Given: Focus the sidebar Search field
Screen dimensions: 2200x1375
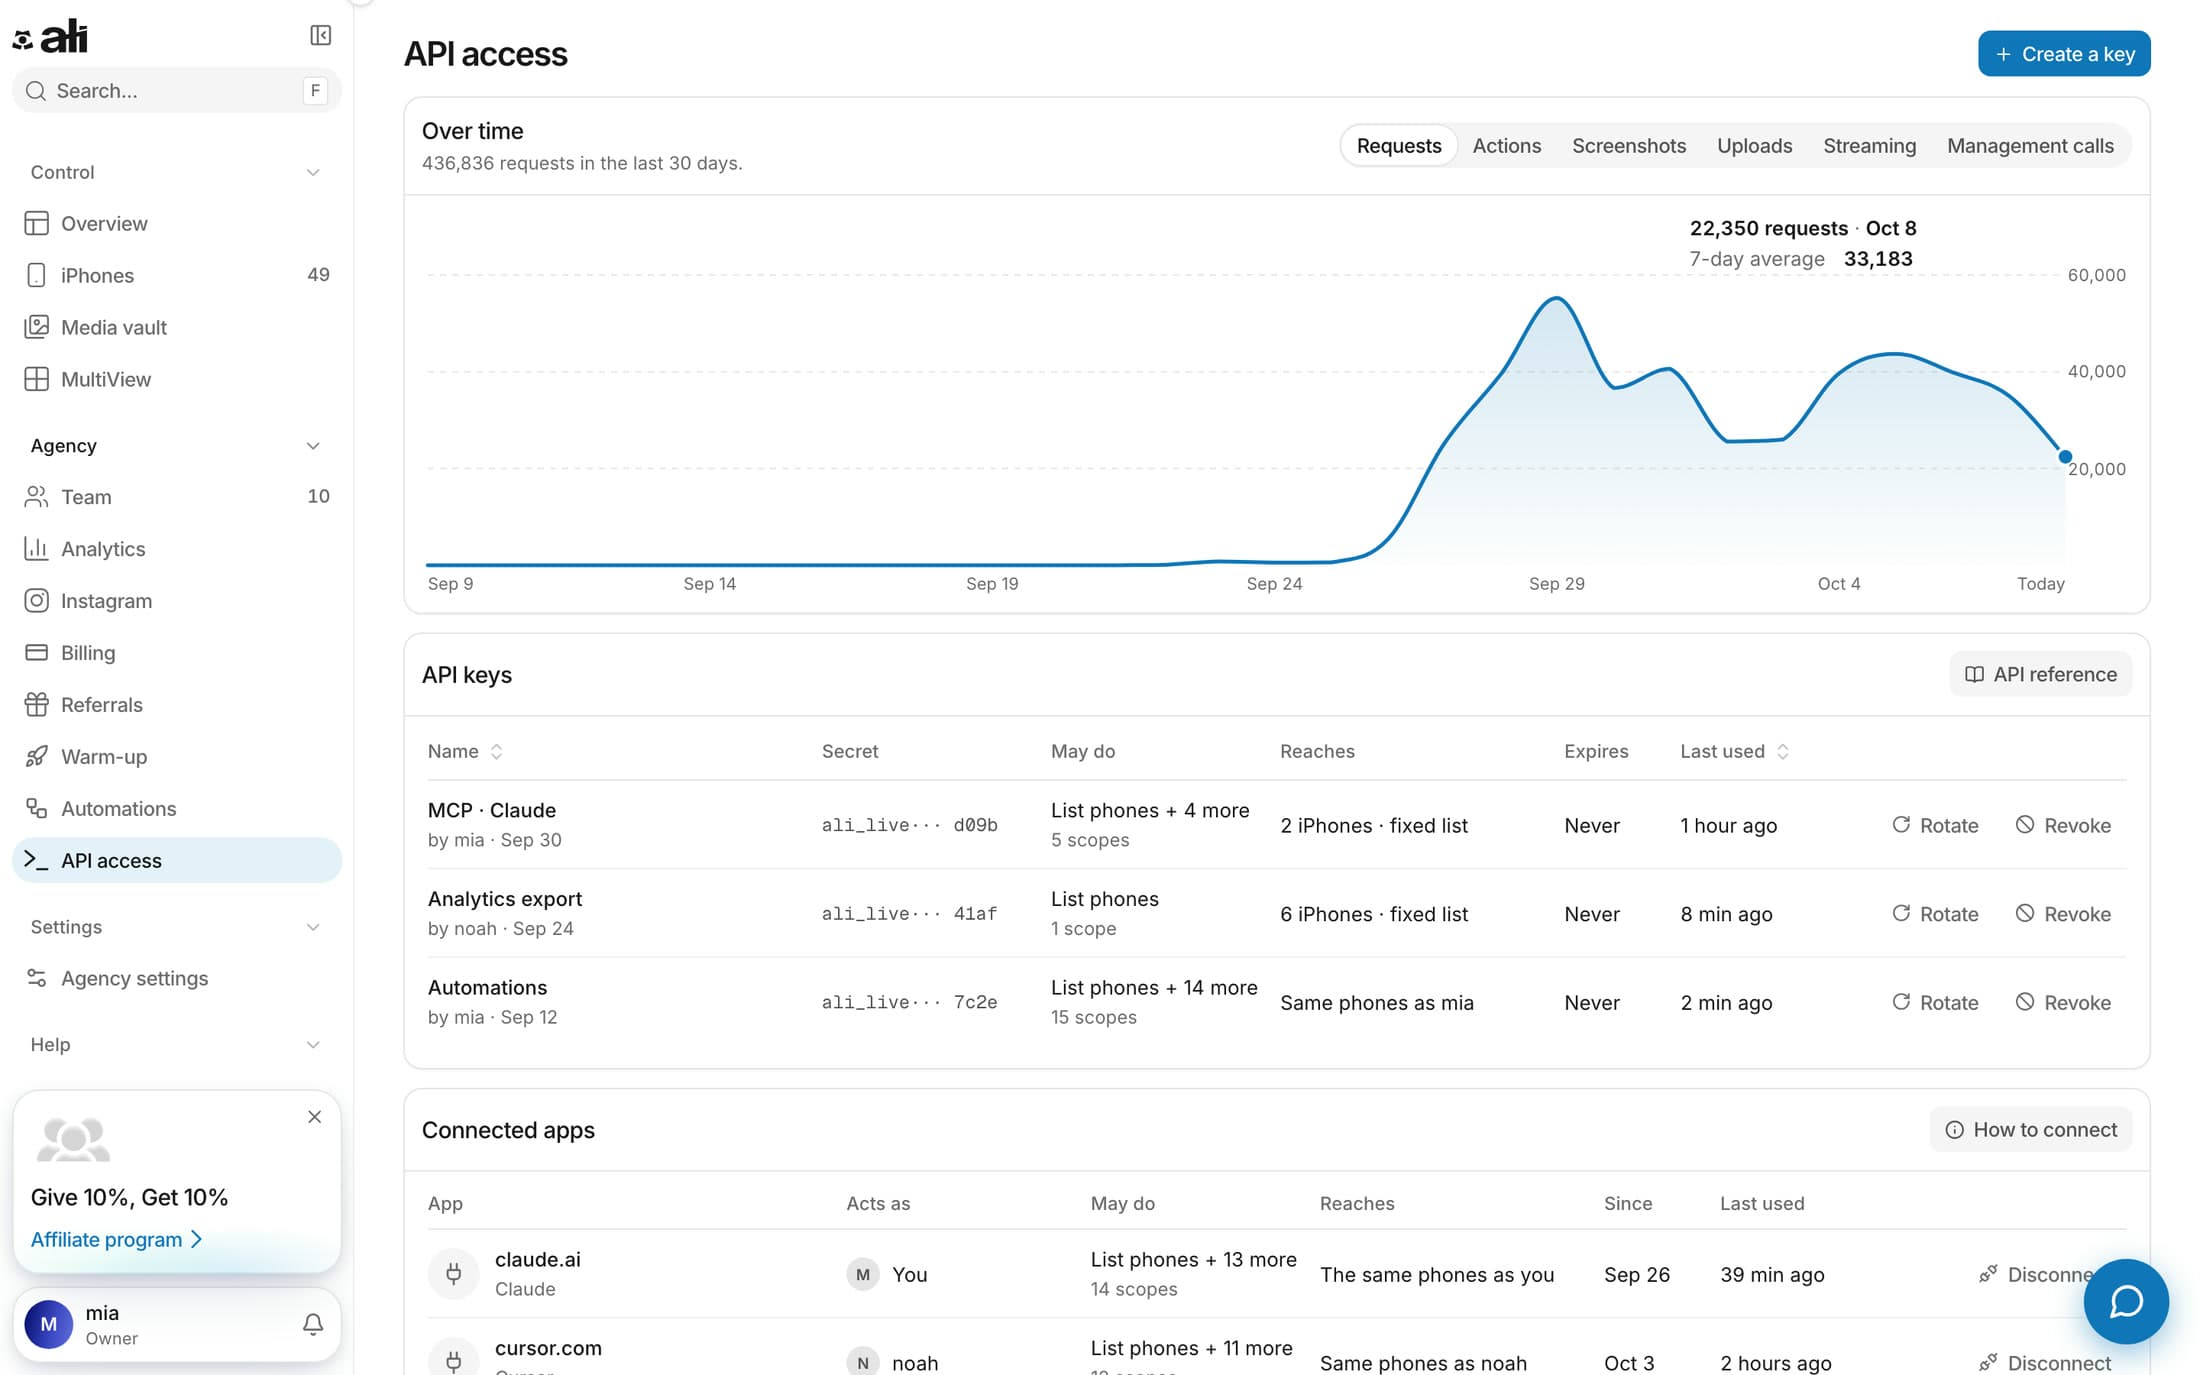Looking at the screenshot, I should (x=177, y=91).
